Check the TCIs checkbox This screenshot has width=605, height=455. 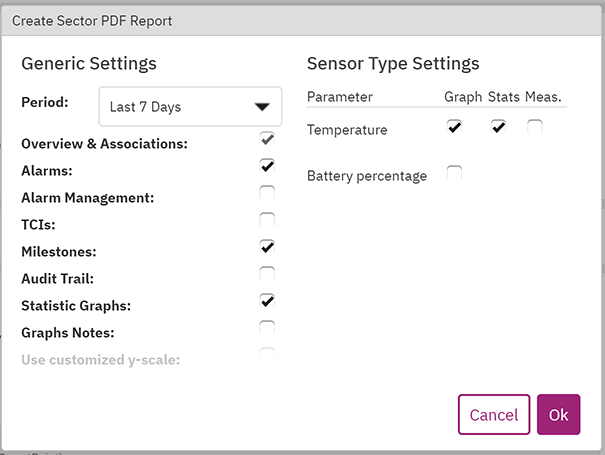pos(267,220)
